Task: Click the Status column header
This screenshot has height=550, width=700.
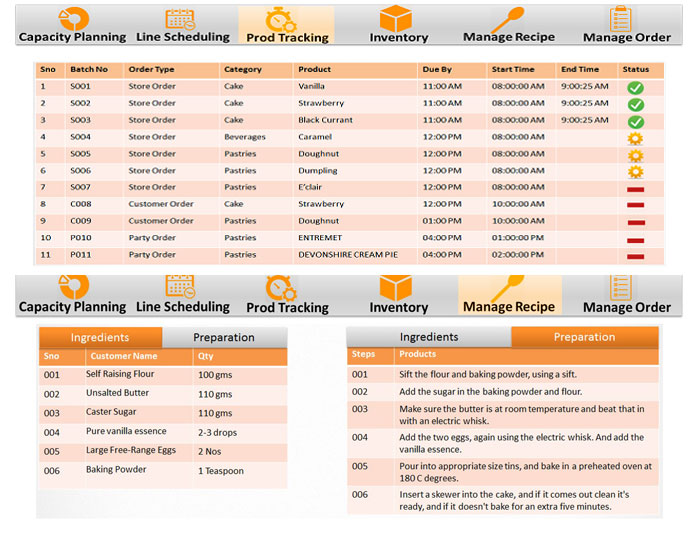Action: 636,70
